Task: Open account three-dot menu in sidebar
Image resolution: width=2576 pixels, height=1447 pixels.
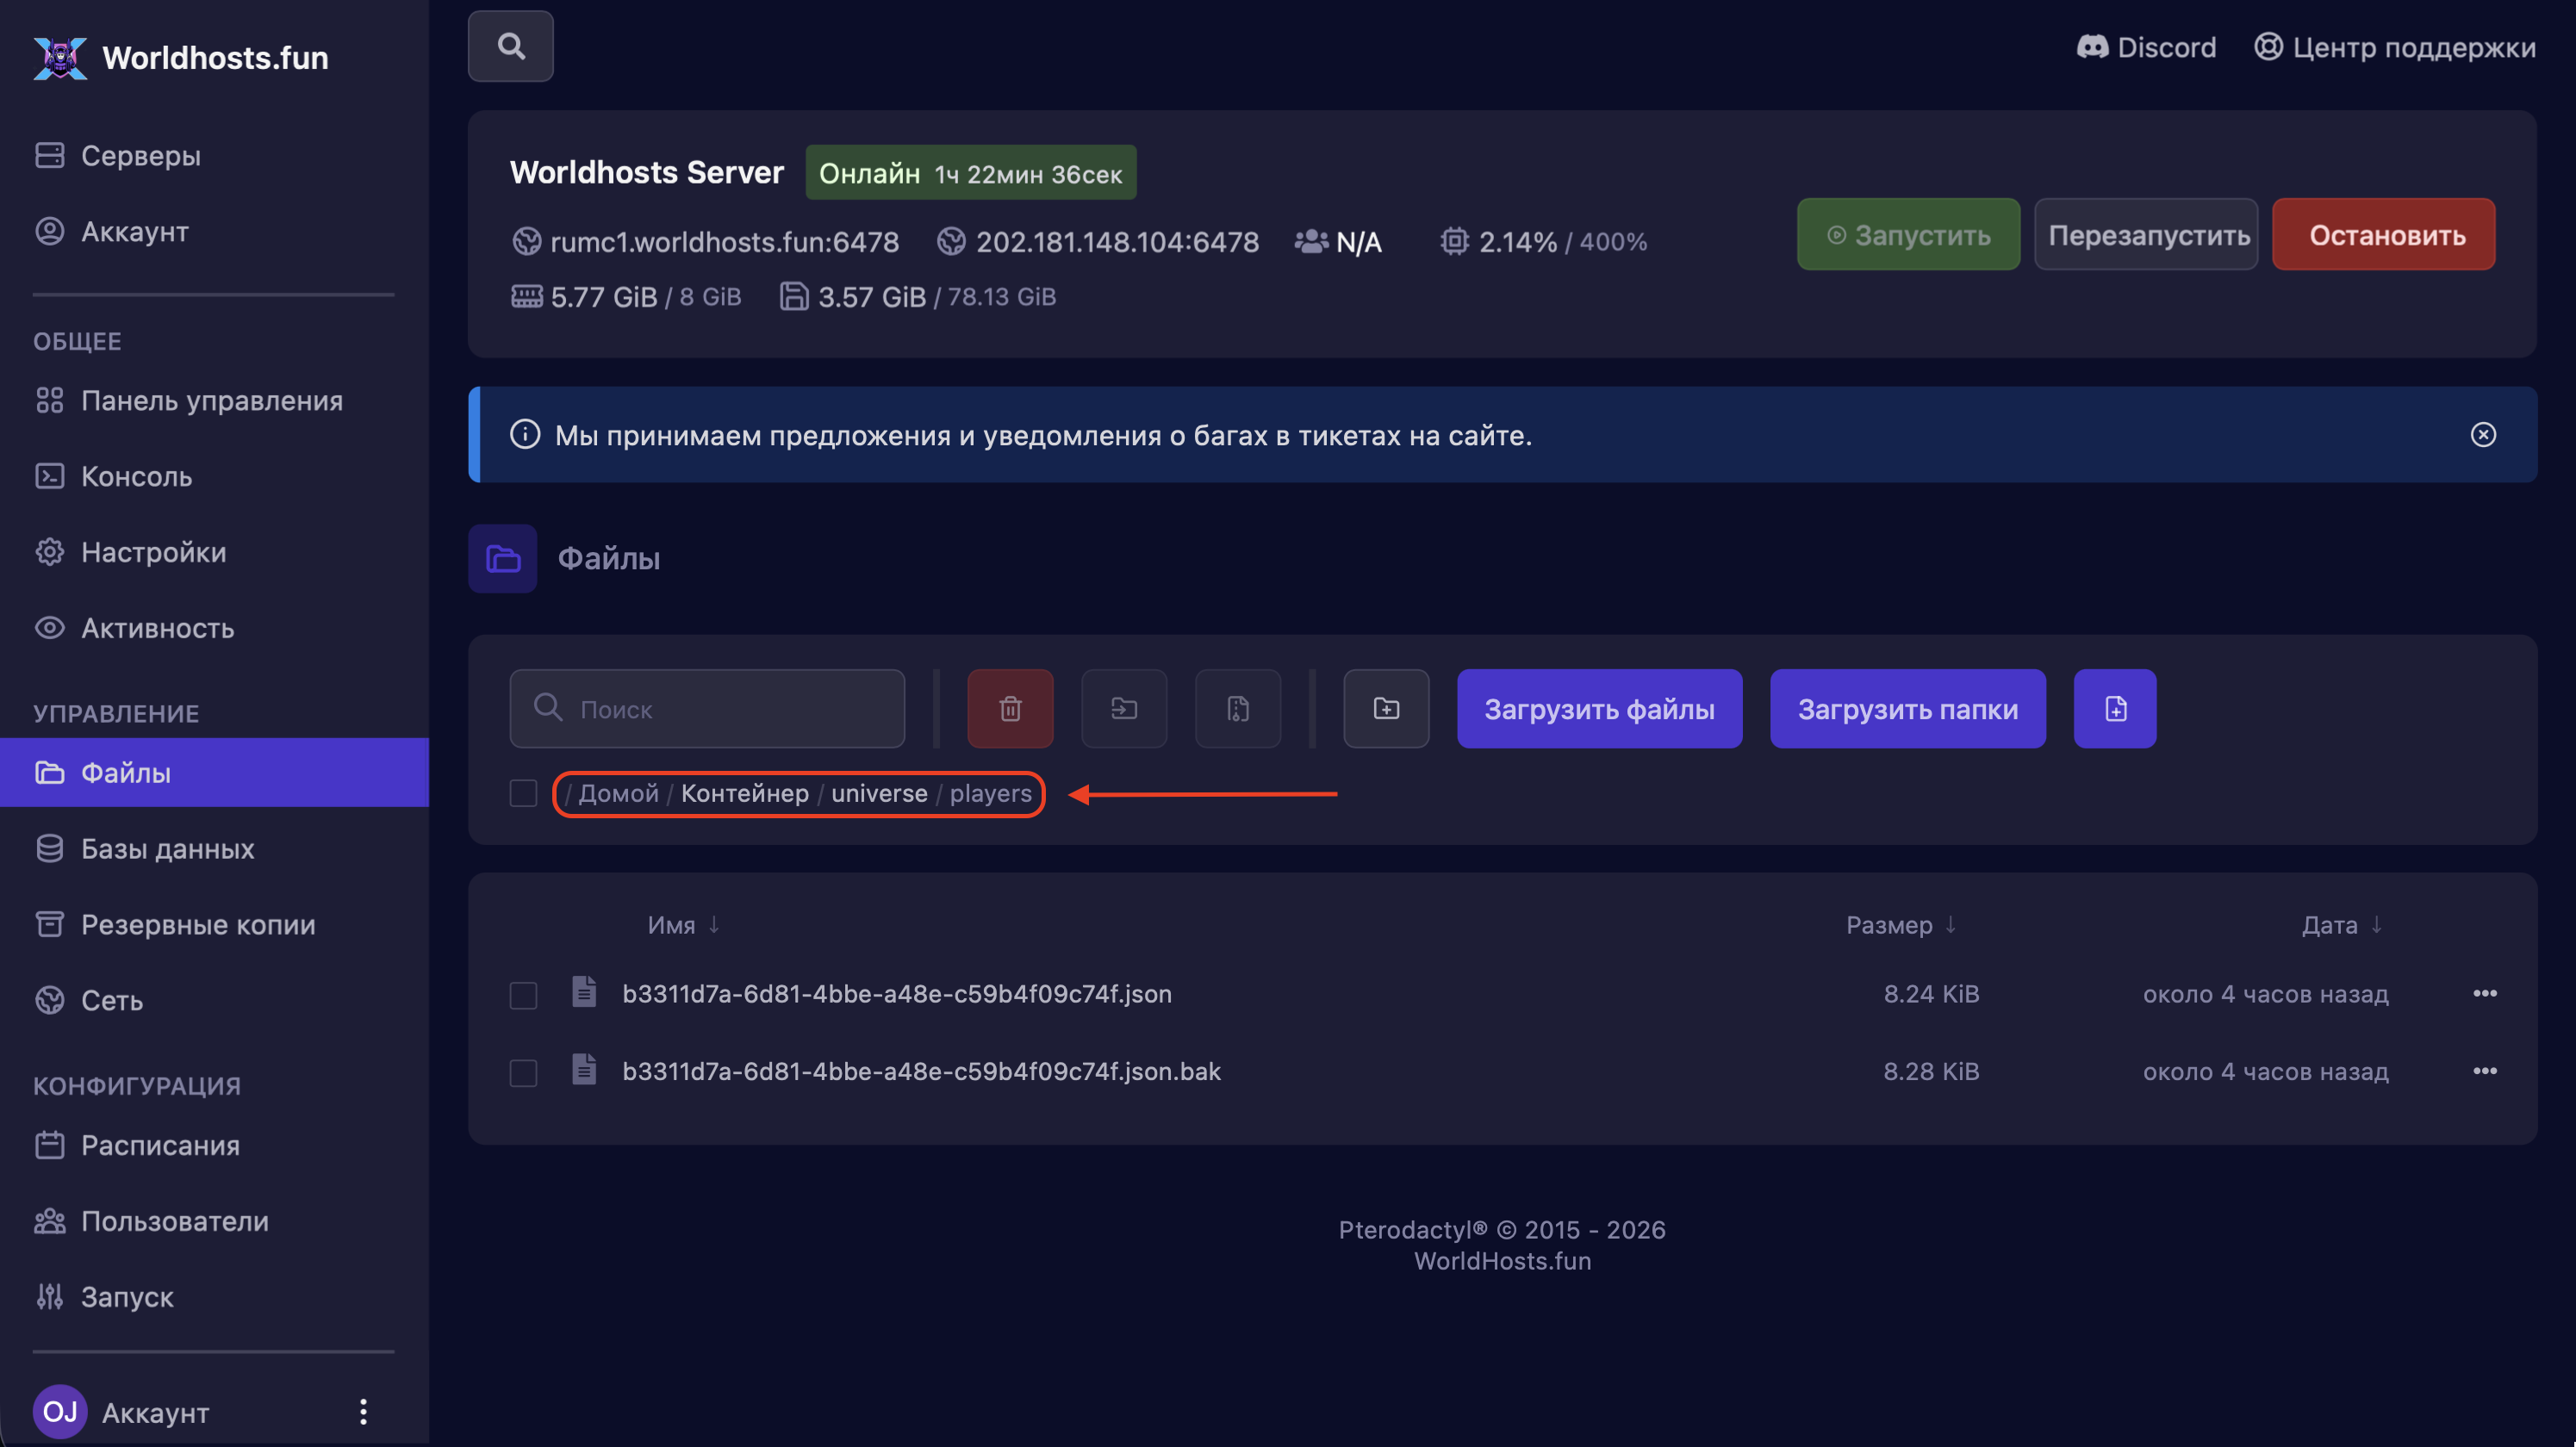Action: (363, 1412)
